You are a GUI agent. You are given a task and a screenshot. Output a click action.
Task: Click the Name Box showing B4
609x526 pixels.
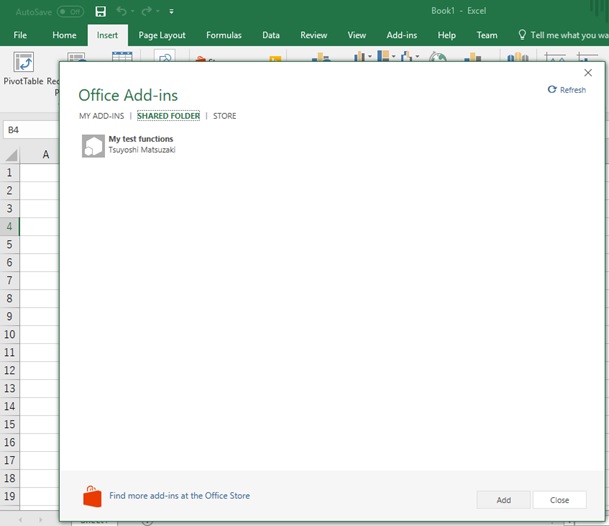[x=31, y=130]
